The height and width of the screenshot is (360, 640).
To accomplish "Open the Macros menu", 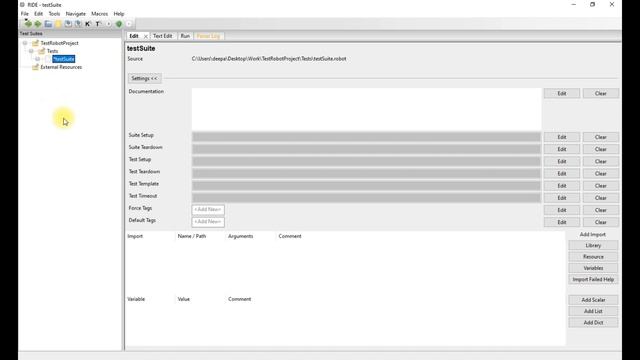I will tap(100, 14).
